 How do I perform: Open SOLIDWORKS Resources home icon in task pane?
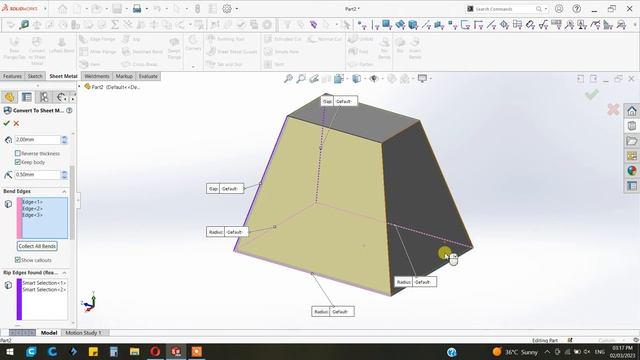click(x=631, y=111)
